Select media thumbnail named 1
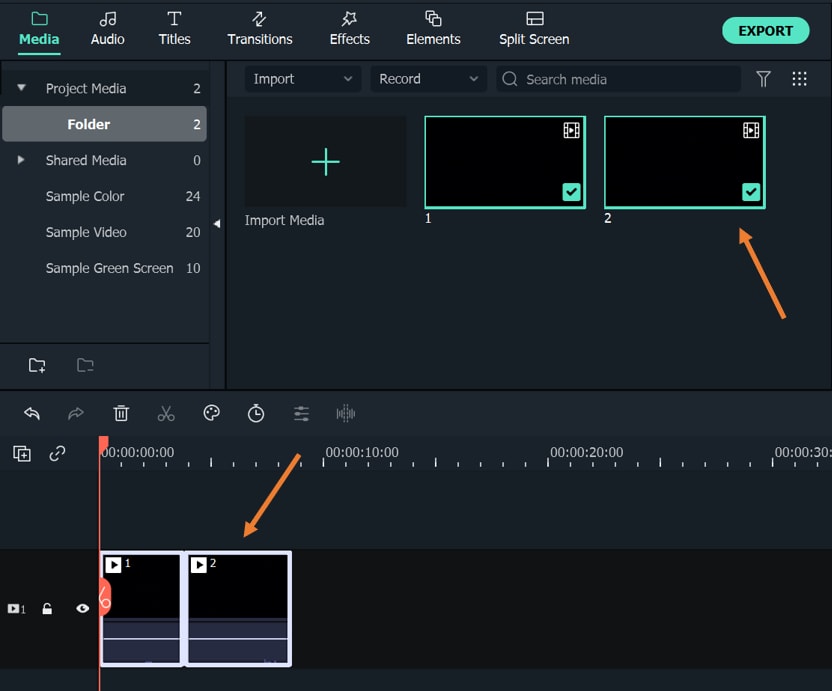Screen dimensions: 832x691 (x=505, y=162)
